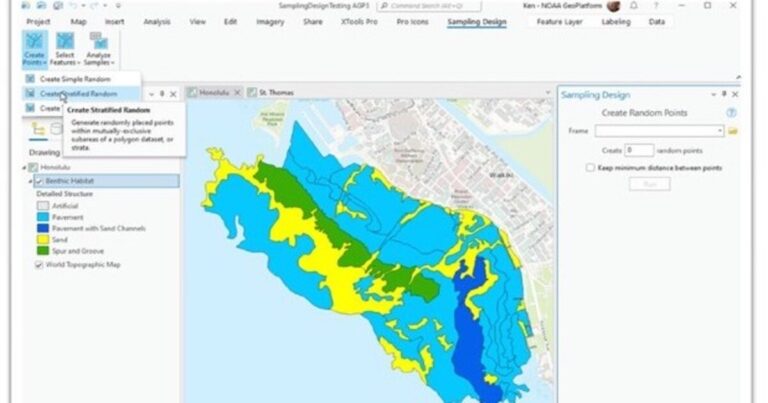768x403 pixels.
Task: Select List By Drawing Order icon
Action: click(x=38, y=129)
